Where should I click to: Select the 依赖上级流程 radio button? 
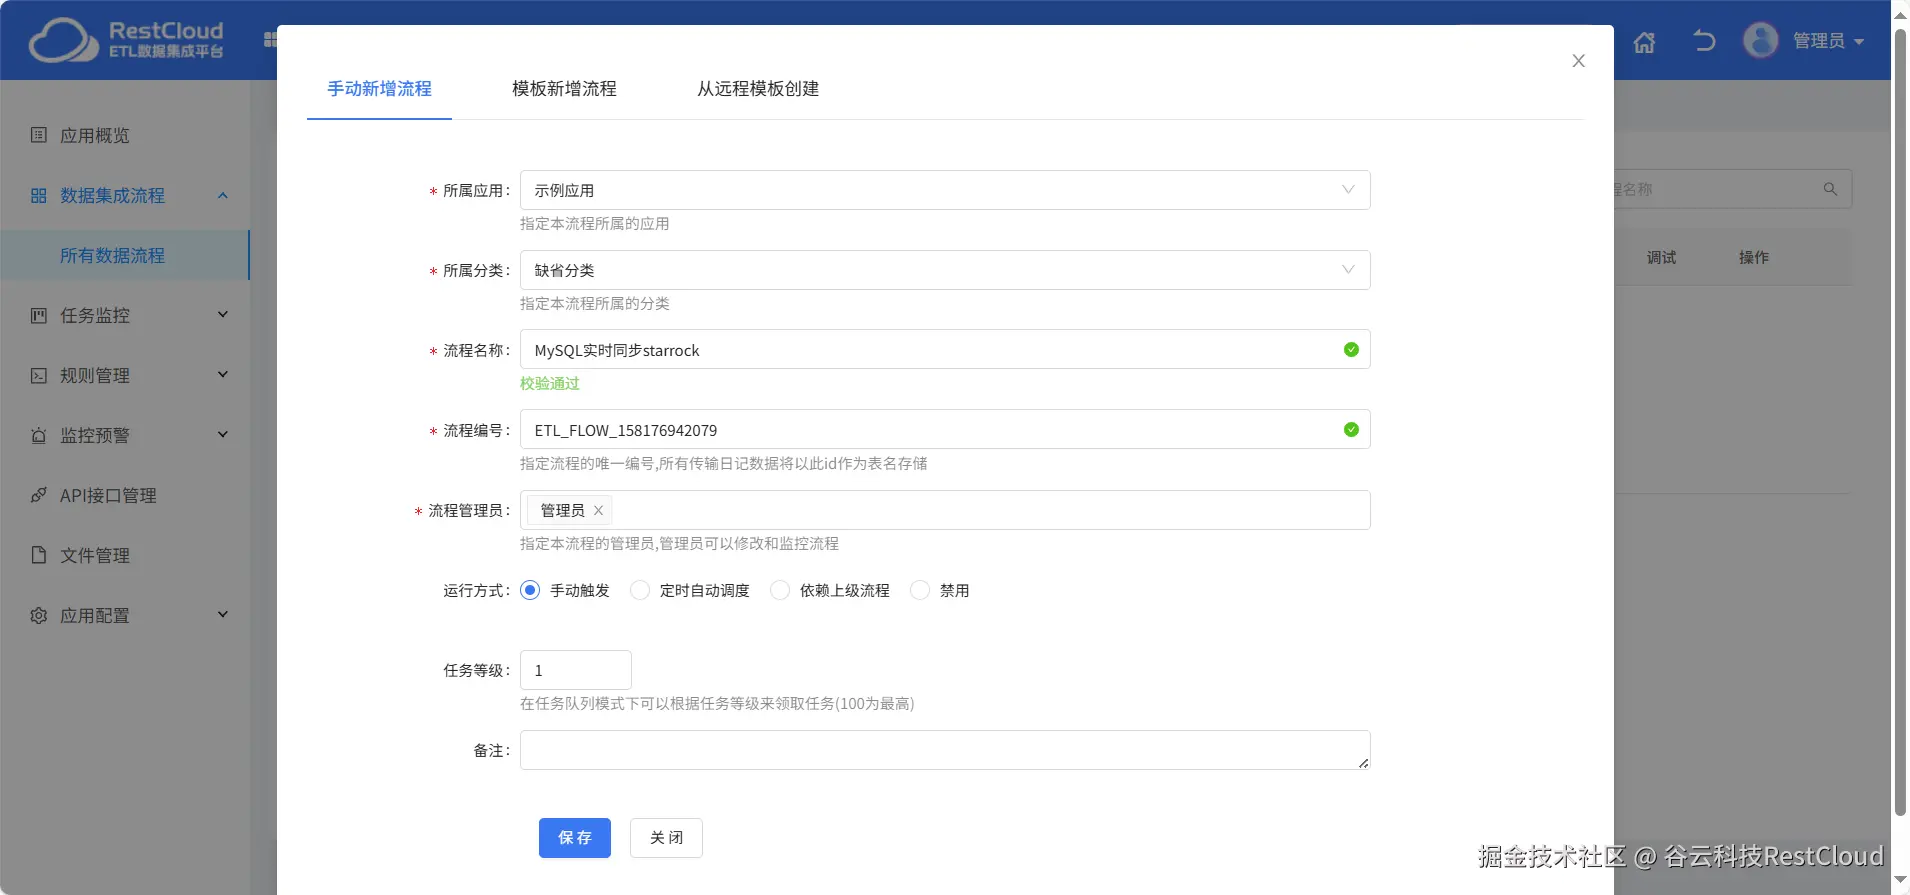click(780, 590)
